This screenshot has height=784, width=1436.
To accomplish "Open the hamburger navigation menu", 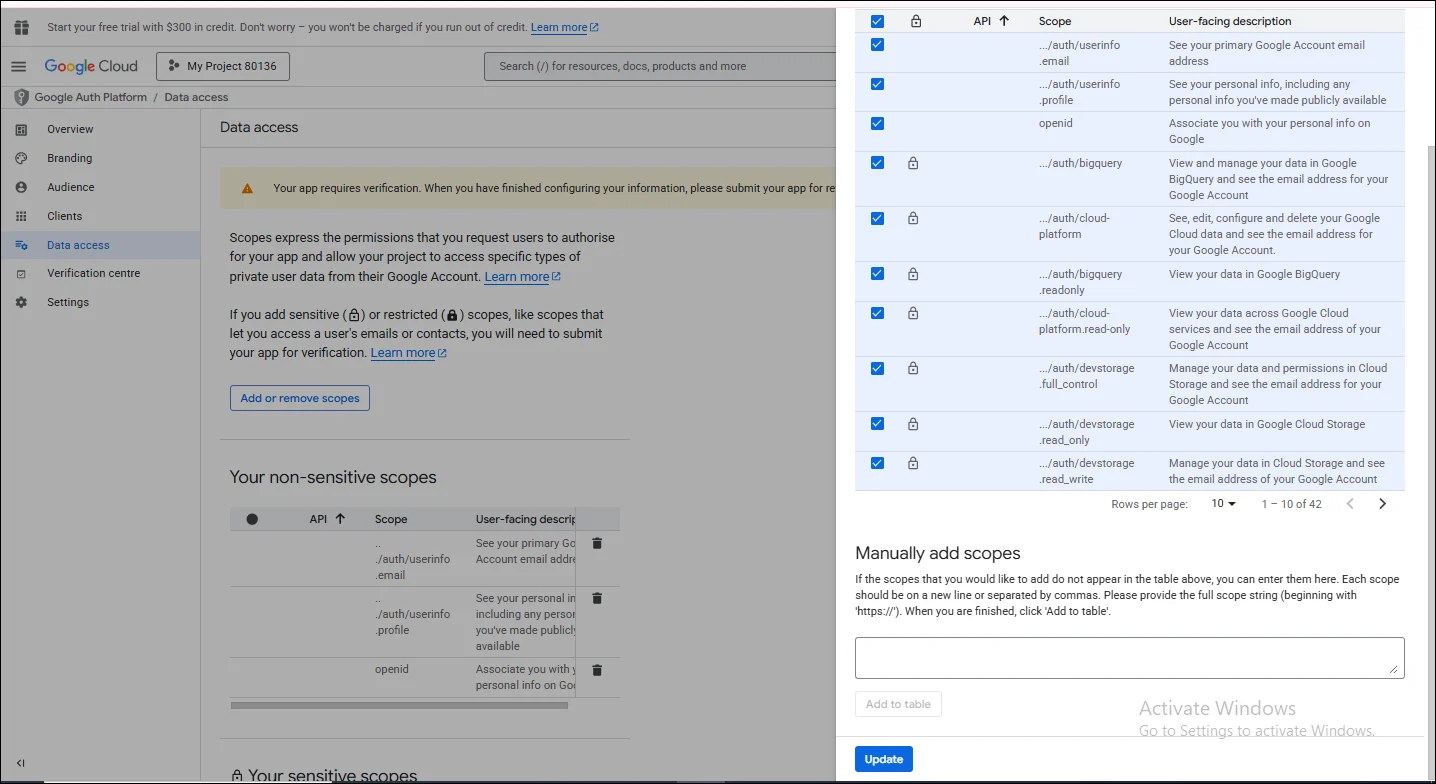I will pyautogui.click(x=18, y=66).
